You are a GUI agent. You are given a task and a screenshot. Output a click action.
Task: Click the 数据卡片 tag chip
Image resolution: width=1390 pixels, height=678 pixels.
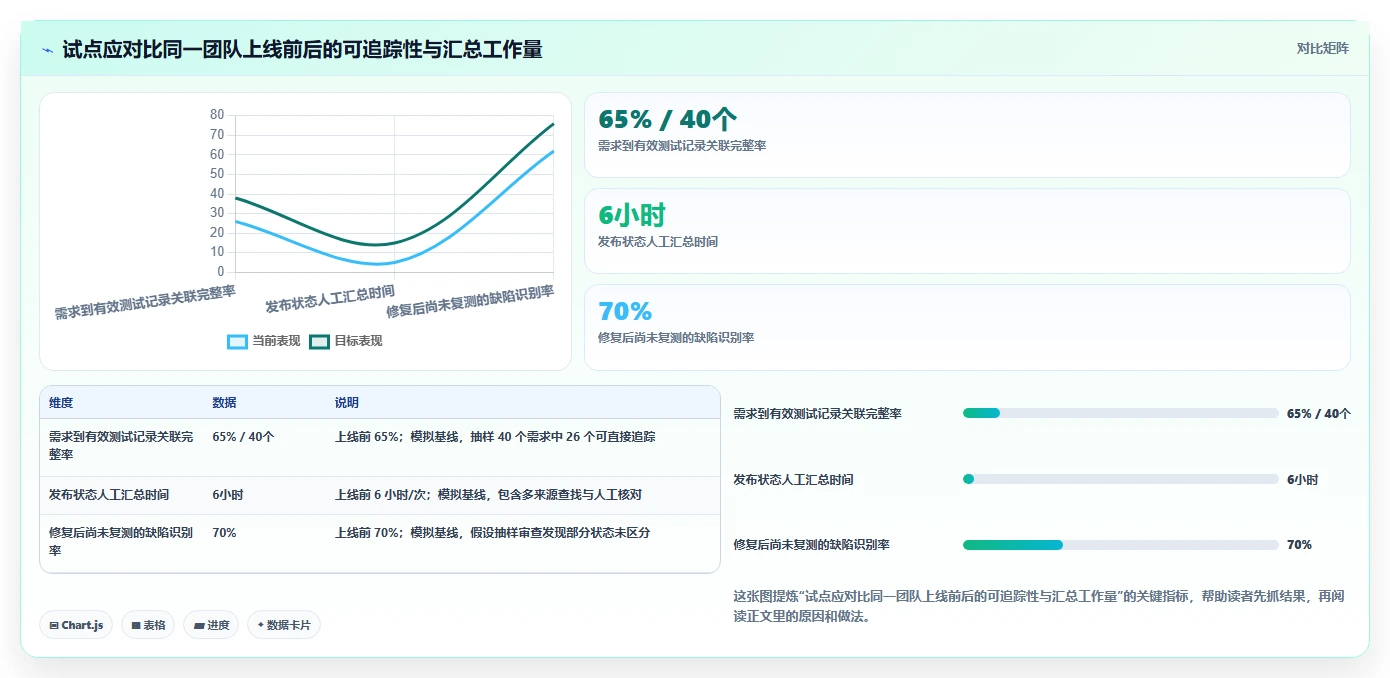(x=284, y=625)
